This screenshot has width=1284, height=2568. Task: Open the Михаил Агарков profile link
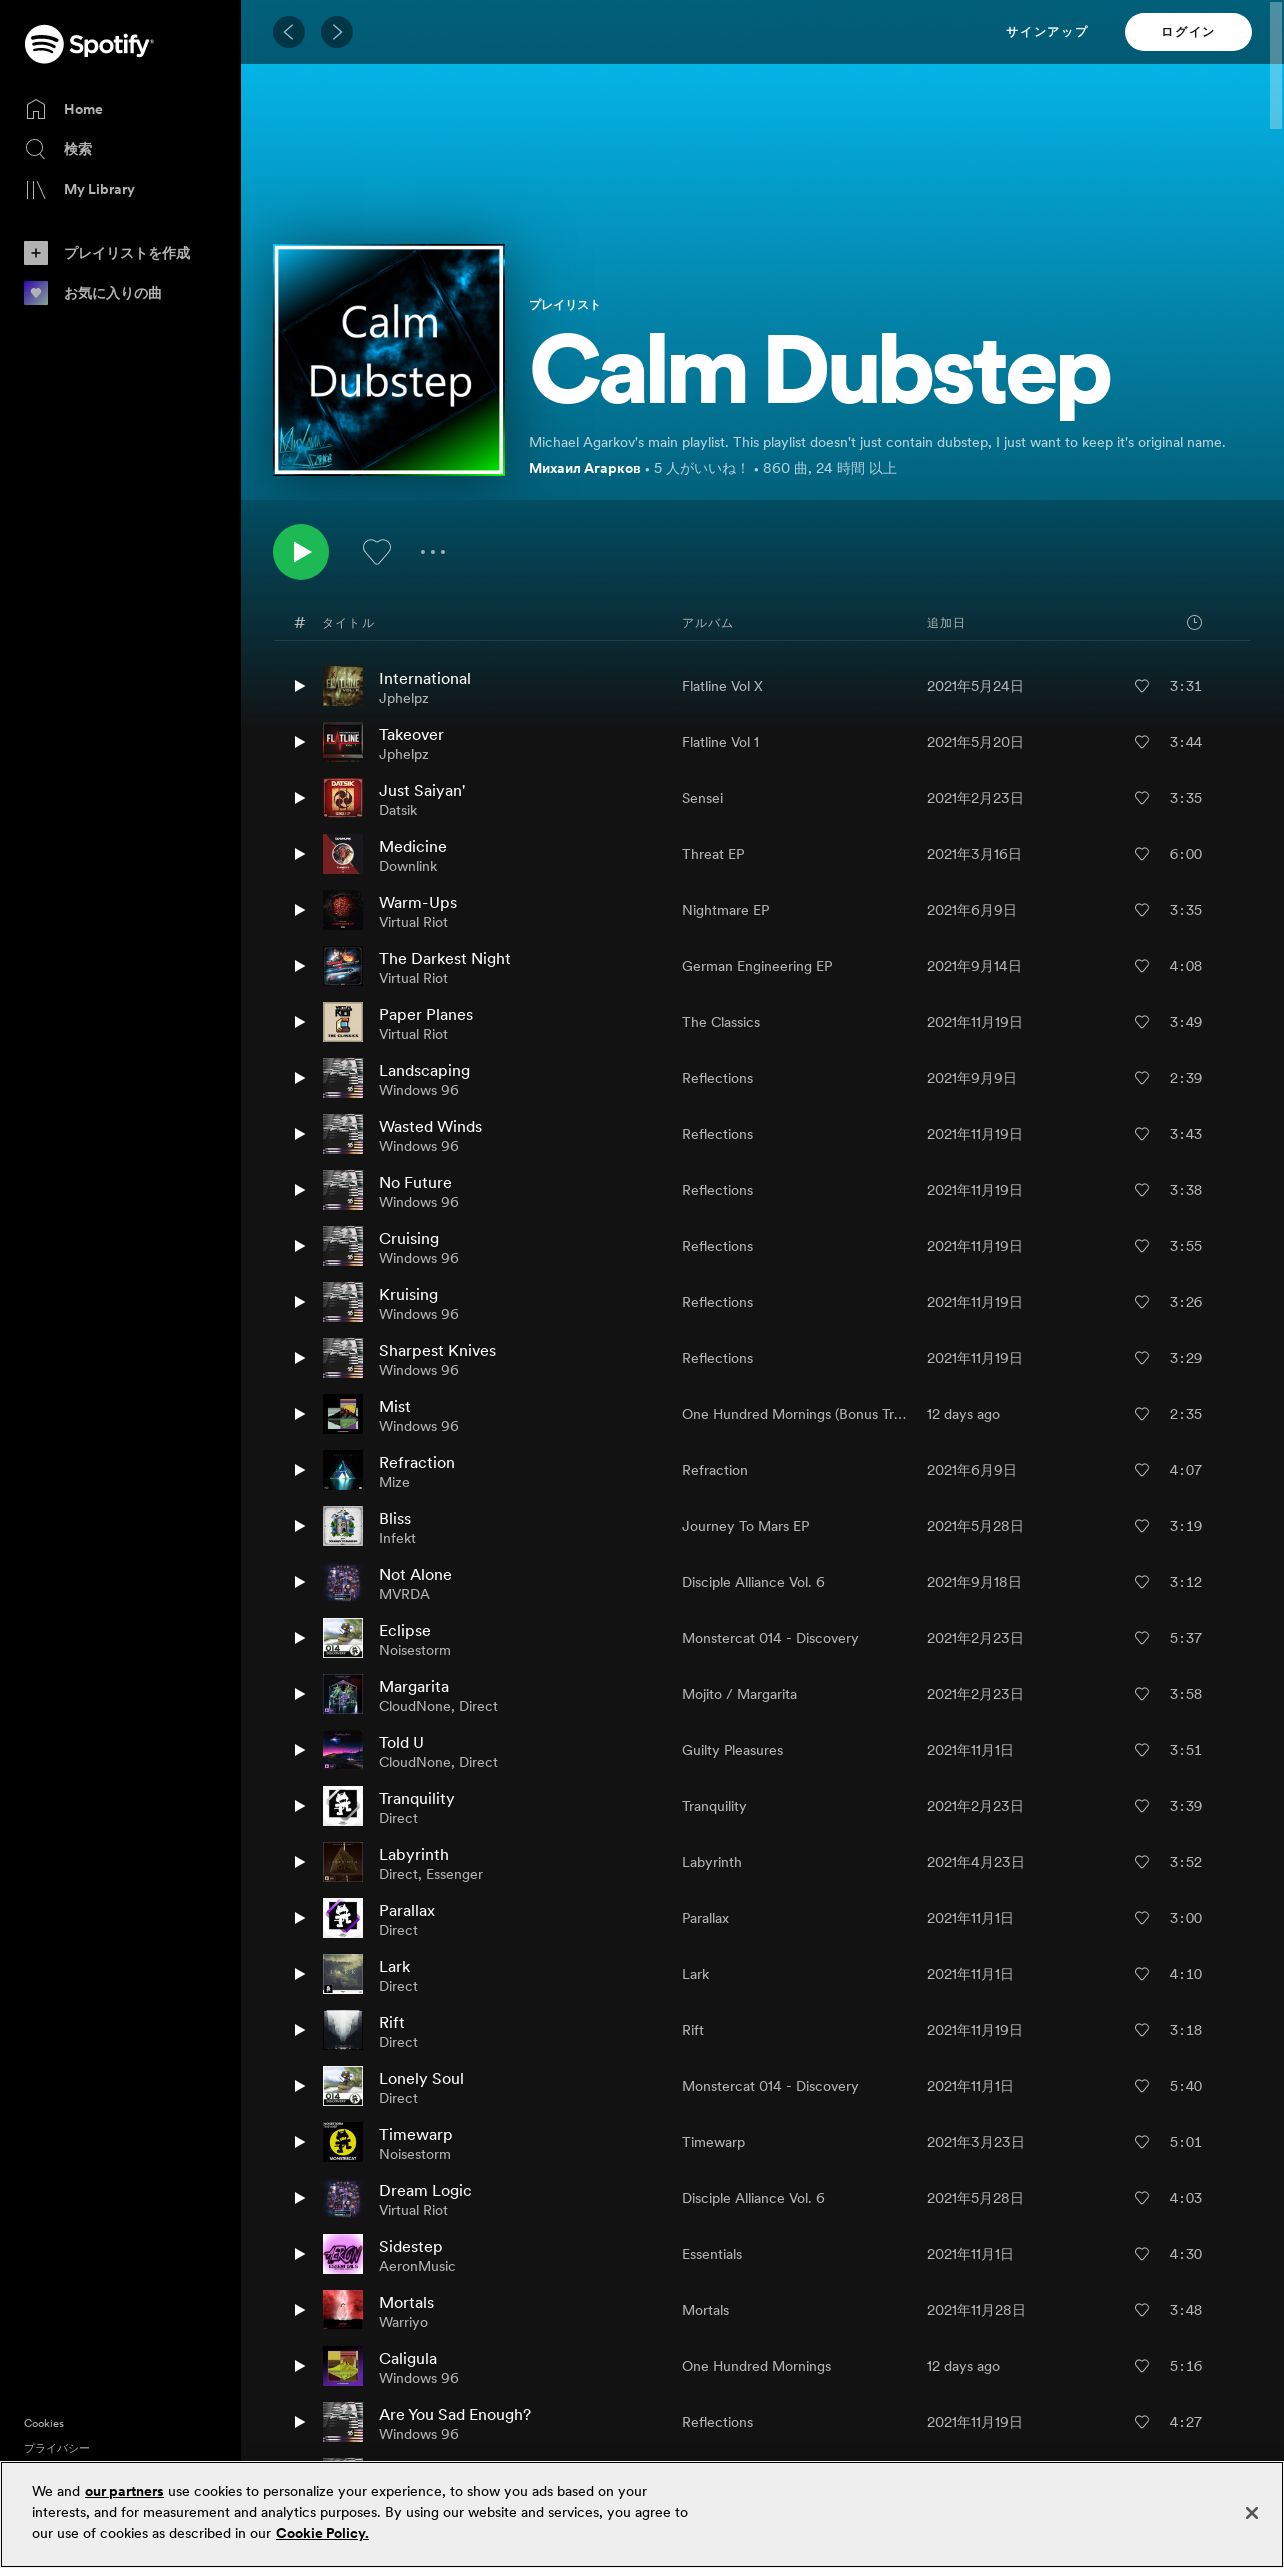click(x=585, y=468)
